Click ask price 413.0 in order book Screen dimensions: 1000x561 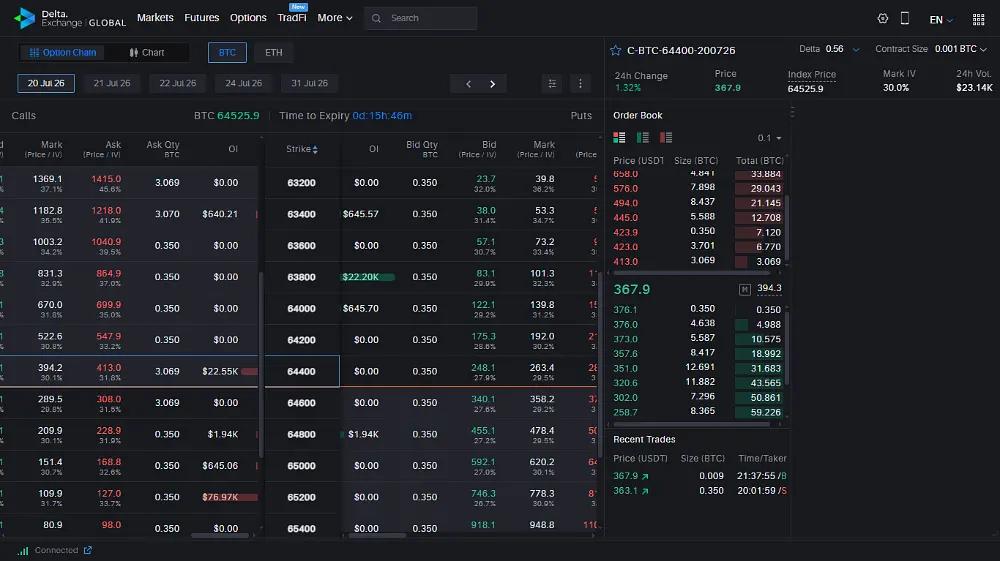[626, 261]
